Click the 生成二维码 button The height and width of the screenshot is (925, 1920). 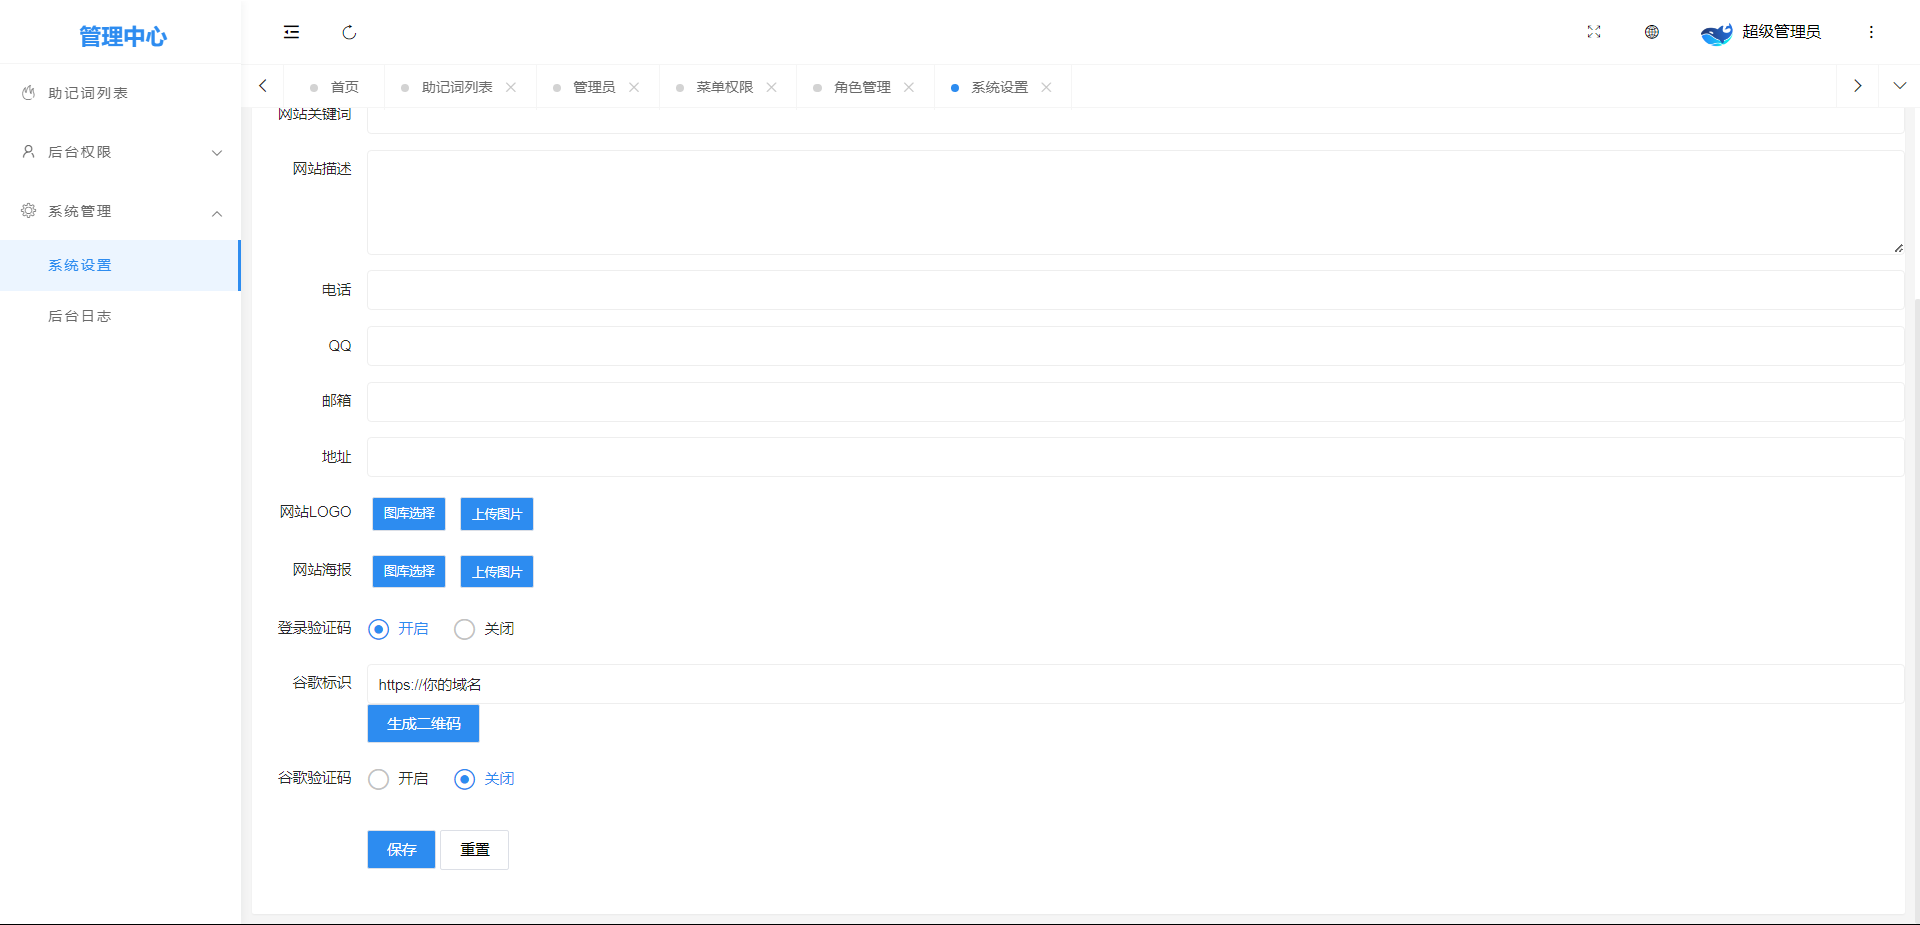(x=423, y=723)
